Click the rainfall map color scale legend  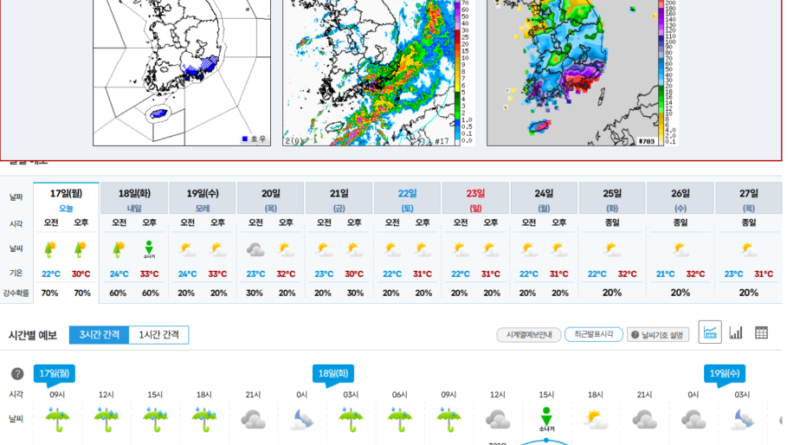click(668, 72)
